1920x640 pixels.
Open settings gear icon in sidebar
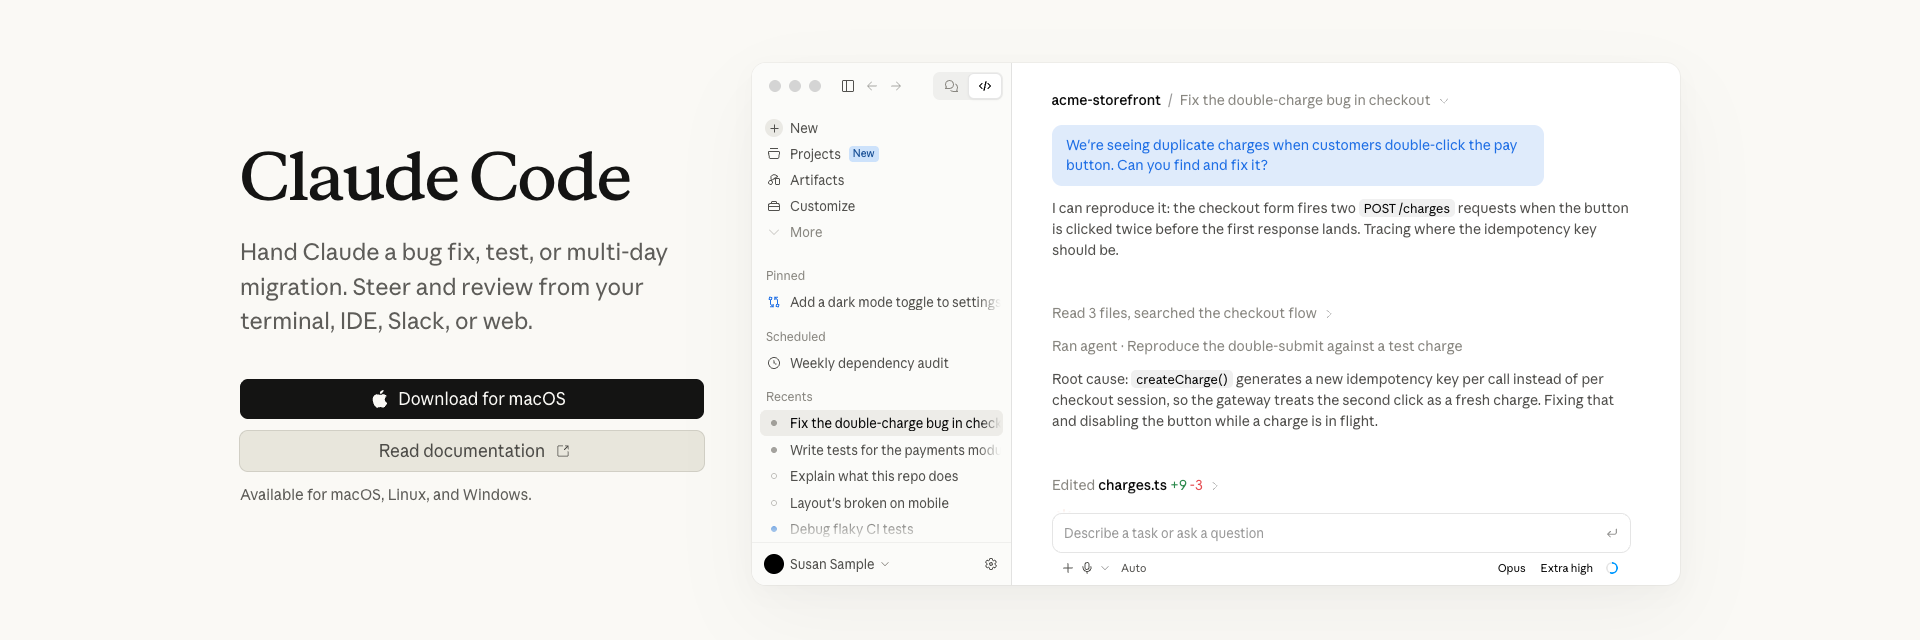[x=991, y=564]
